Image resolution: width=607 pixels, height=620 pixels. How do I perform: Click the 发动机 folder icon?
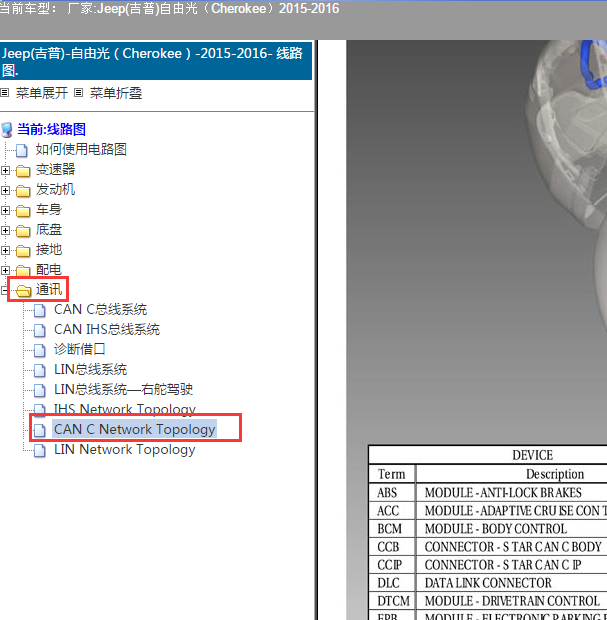pyautogui.click(x=23, y=191)
